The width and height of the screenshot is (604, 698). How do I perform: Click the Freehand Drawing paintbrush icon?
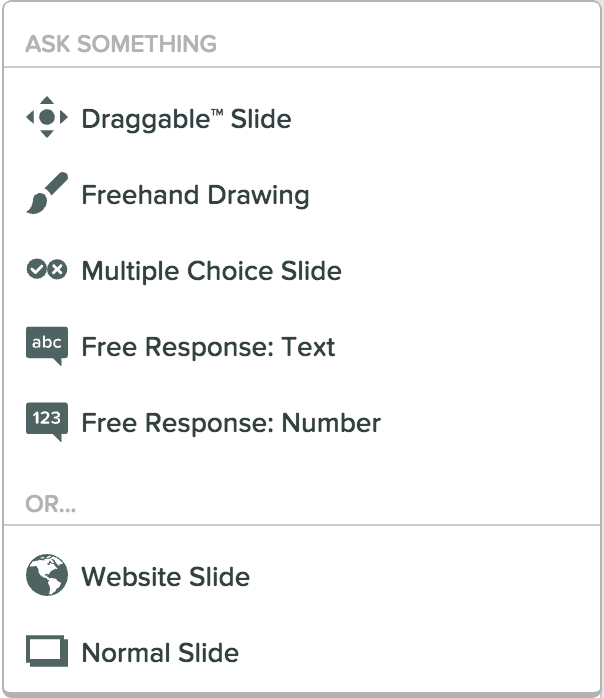pos(46,194)
